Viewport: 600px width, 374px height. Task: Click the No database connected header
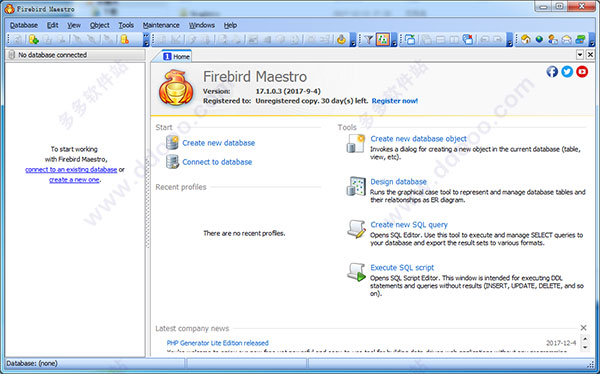coord(75,55)
